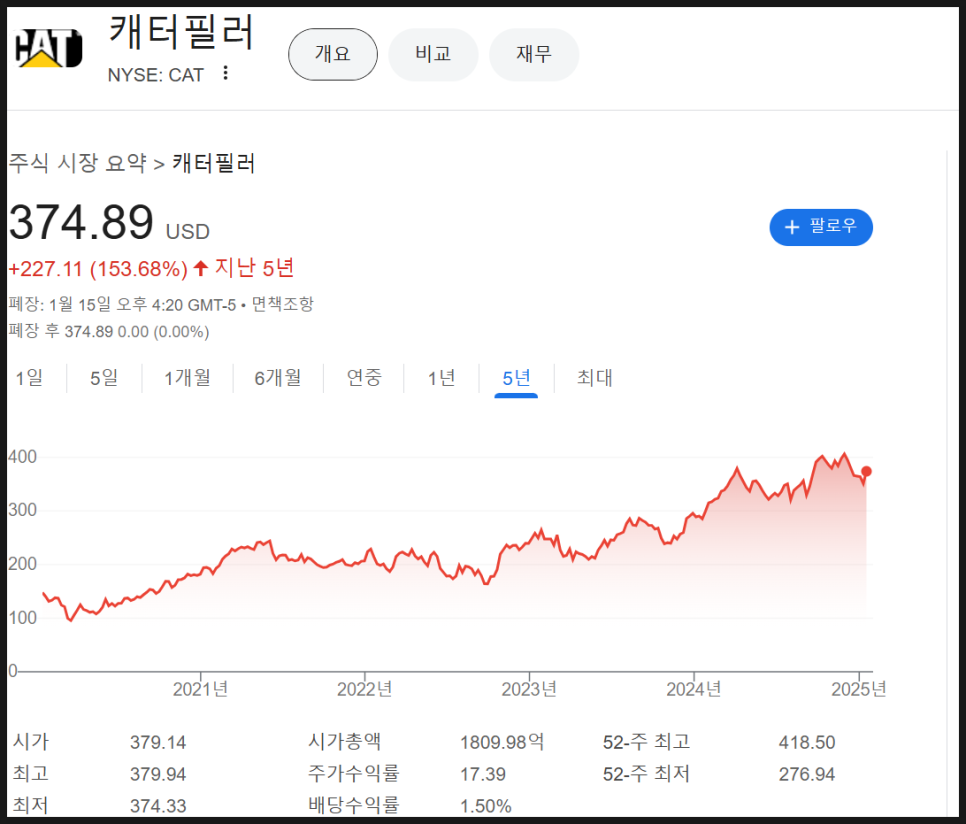Click the 주가수익률 label
The height and width of the screenshot is (824, 966).
[354, 774]
